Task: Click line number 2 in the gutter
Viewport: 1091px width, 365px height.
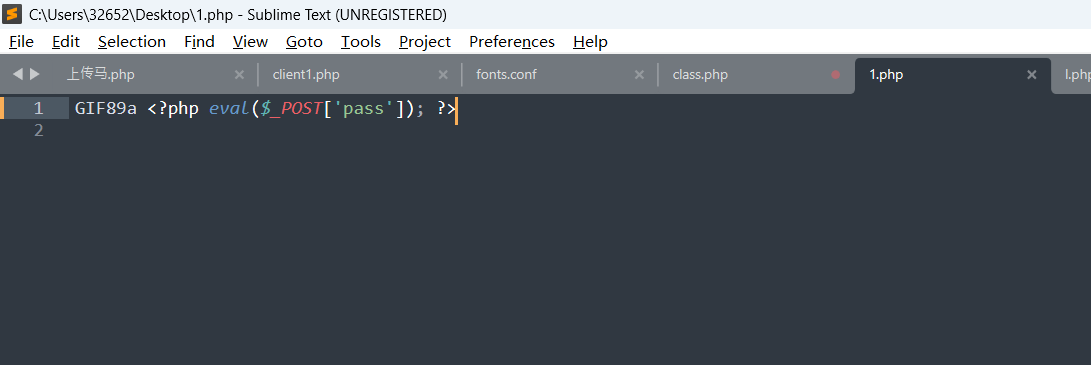Action: (x=38, y=130)
